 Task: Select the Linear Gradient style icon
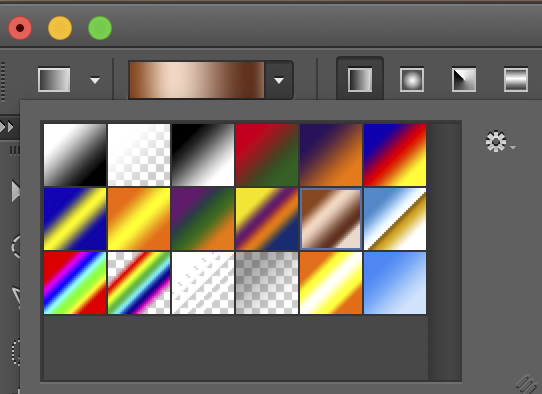click(360, 80)
